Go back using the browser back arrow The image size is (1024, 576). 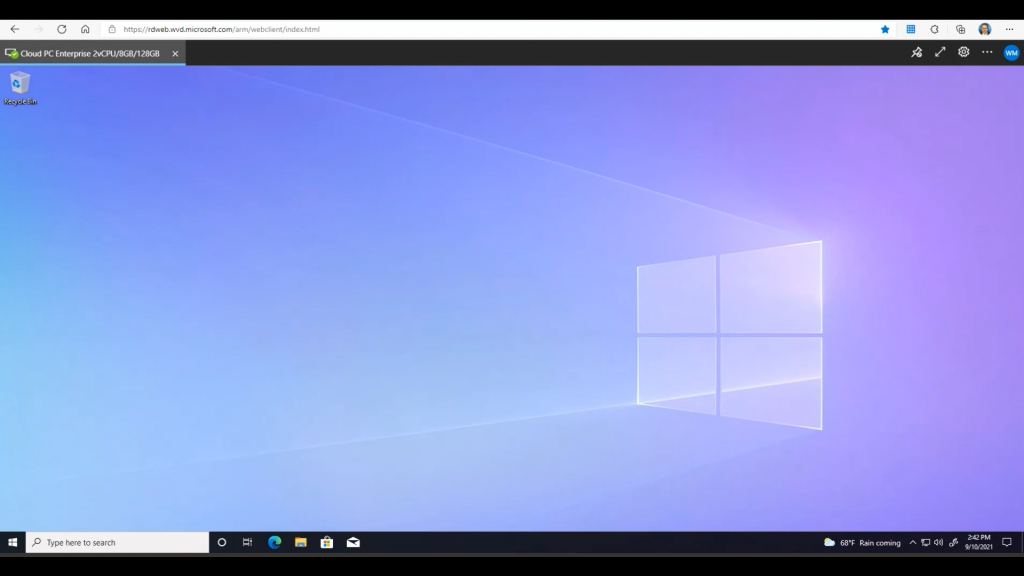[x=15, y=29]
